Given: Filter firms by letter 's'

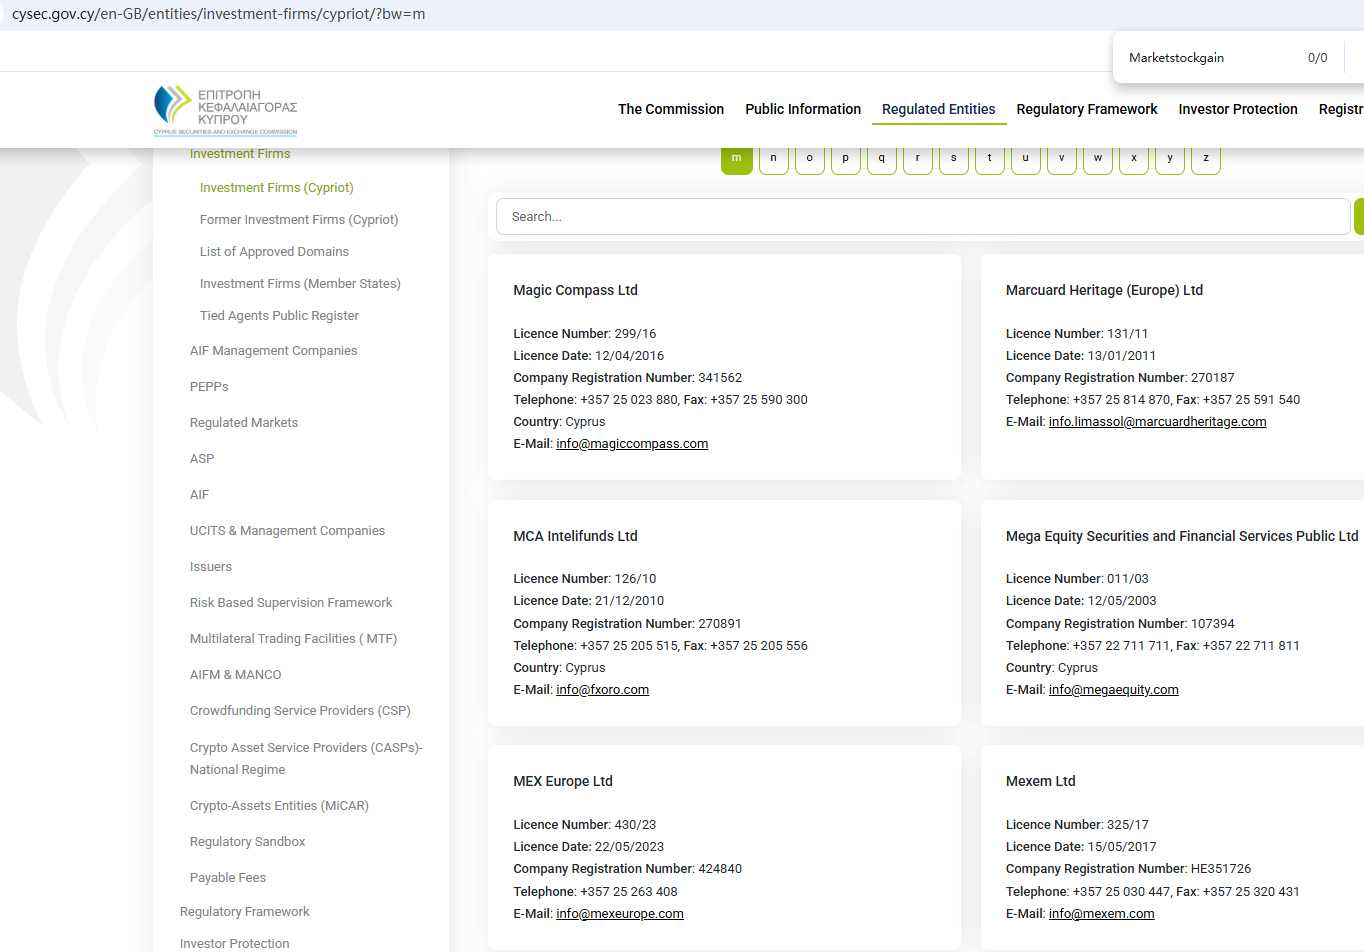Looking at the screenshot, I should [953, 159].
